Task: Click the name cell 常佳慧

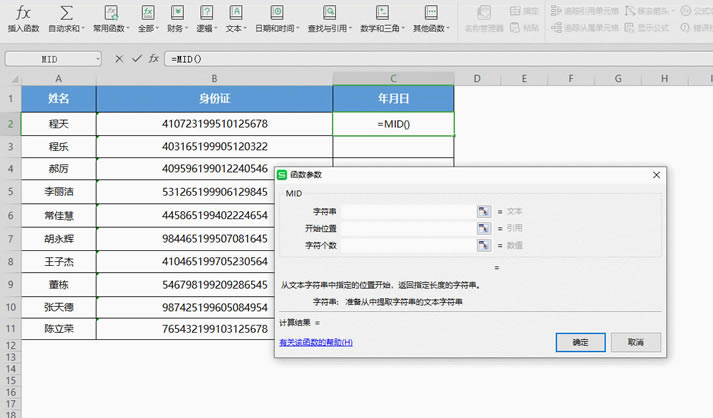Action: pos(59,216)
